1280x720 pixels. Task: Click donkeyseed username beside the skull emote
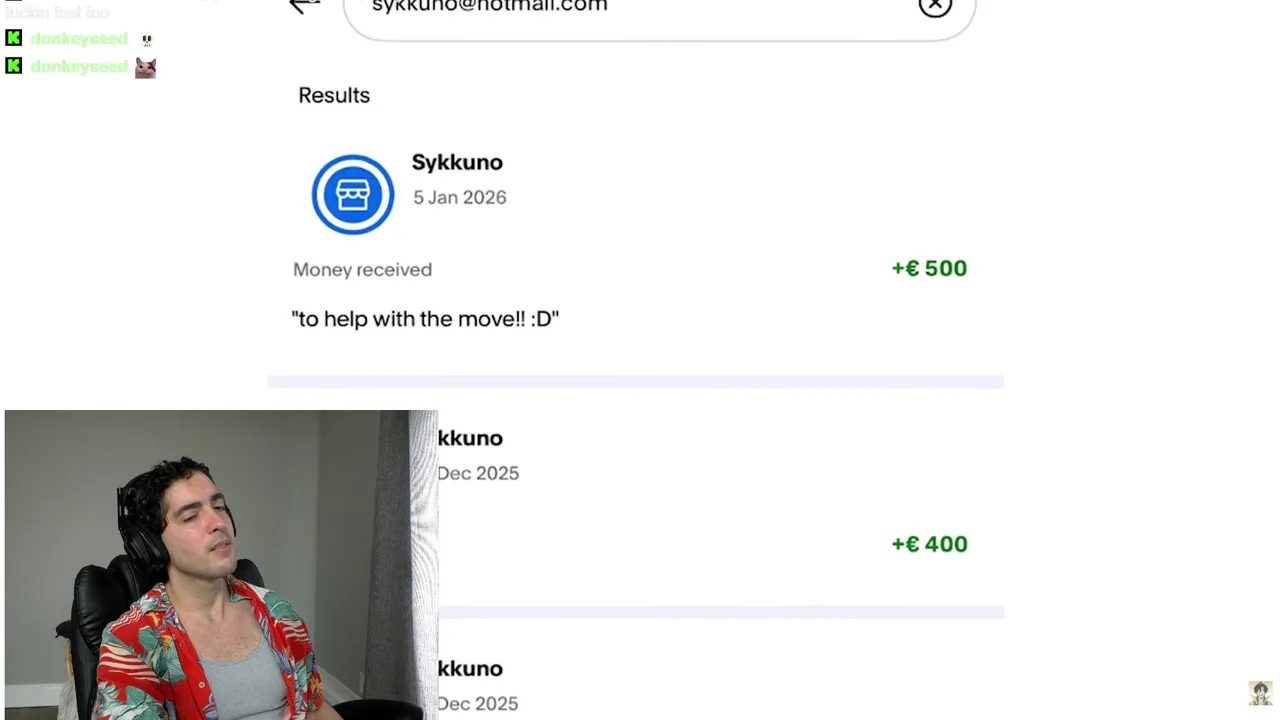click(x=79, y=39)
